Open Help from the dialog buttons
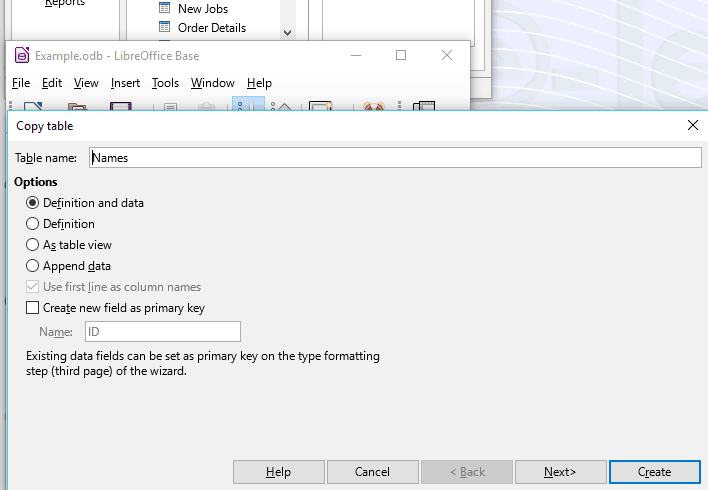 point(279,472)
